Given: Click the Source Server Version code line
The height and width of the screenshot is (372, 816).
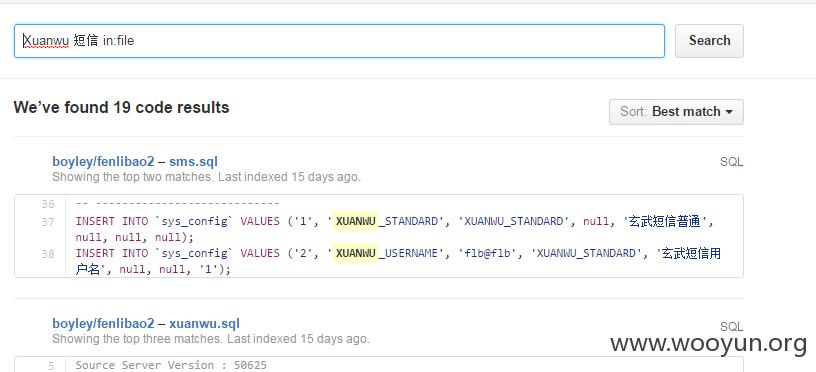Looking at the screenshot, I should click(171, 365).
